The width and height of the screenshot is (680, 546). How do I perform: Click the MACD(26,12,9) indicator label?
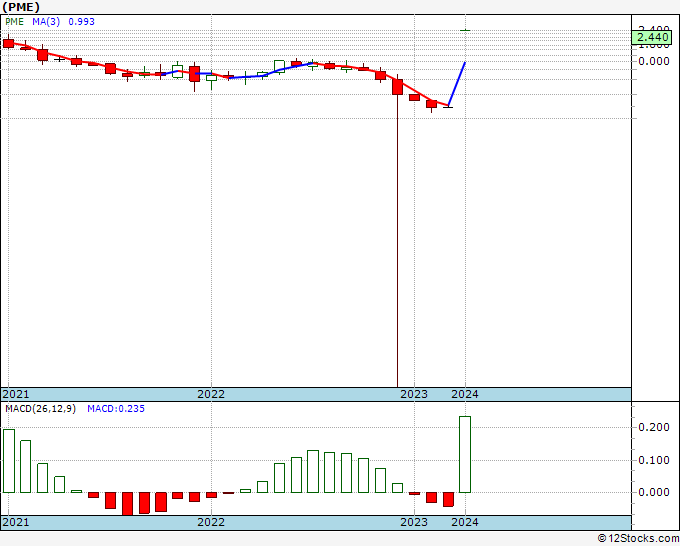coord(40,409)
